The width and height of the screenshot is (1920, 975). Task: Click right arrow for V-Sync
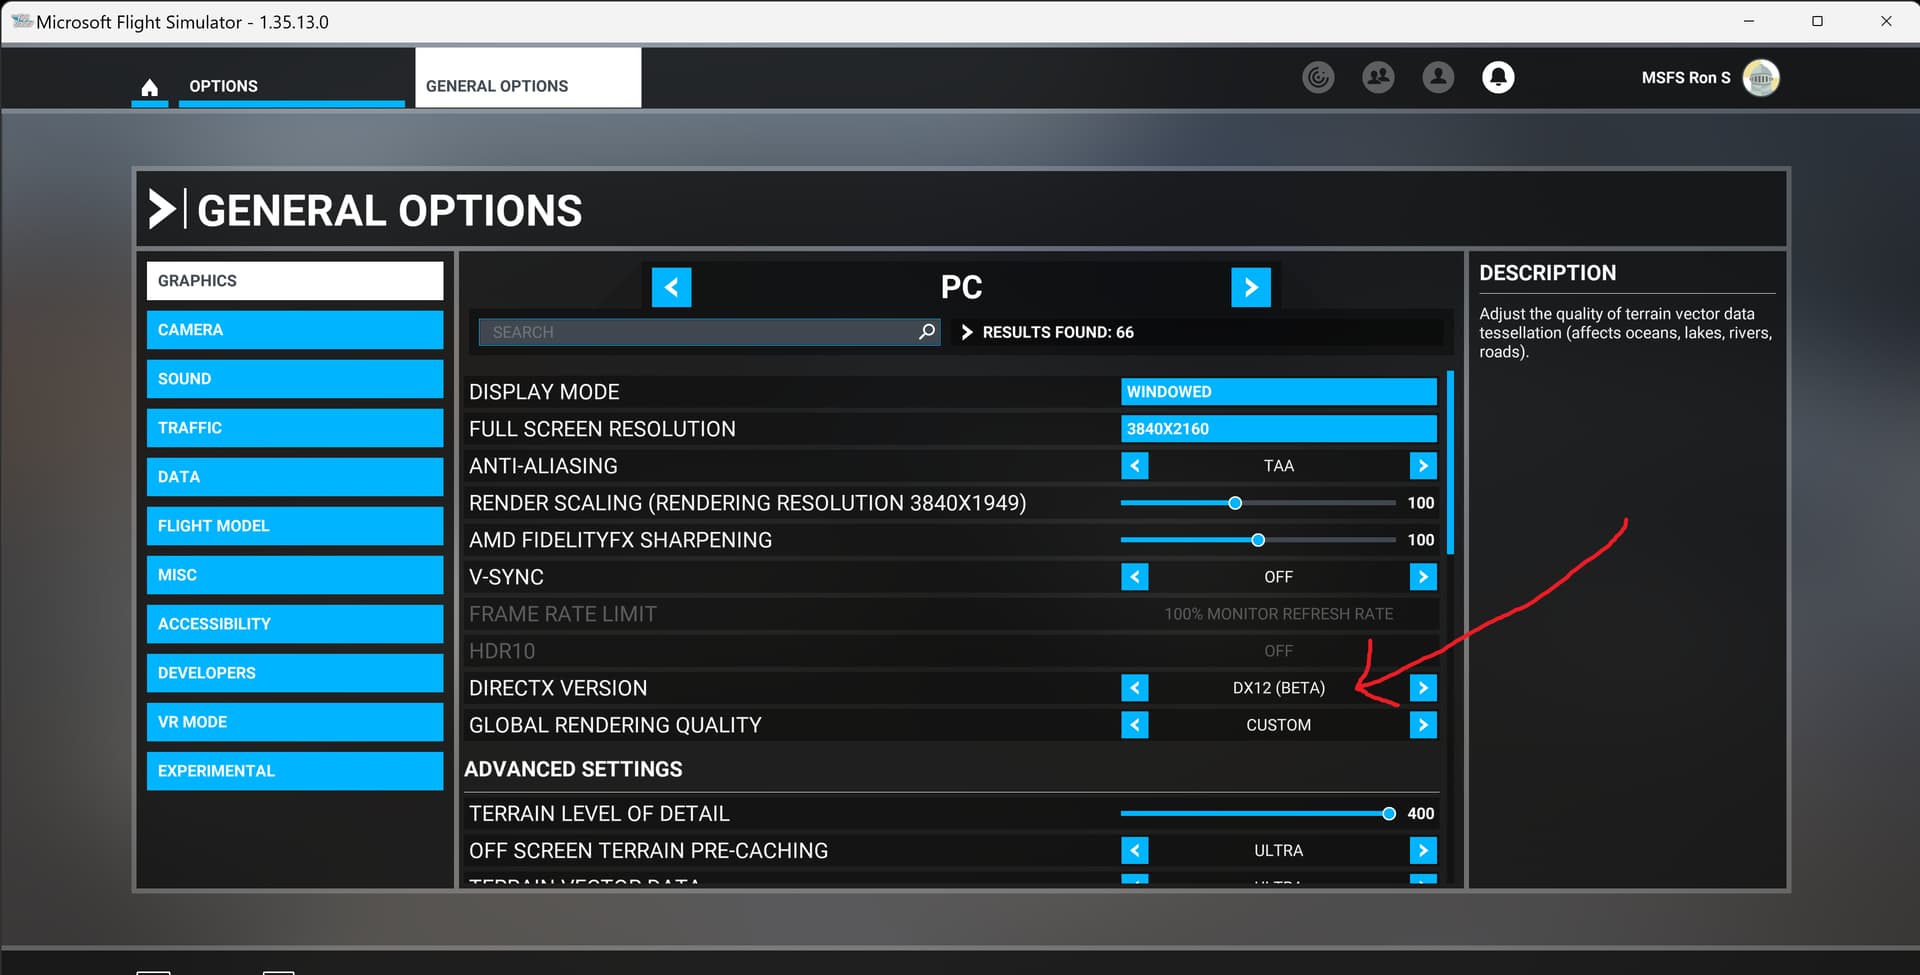pos(1423,577)
